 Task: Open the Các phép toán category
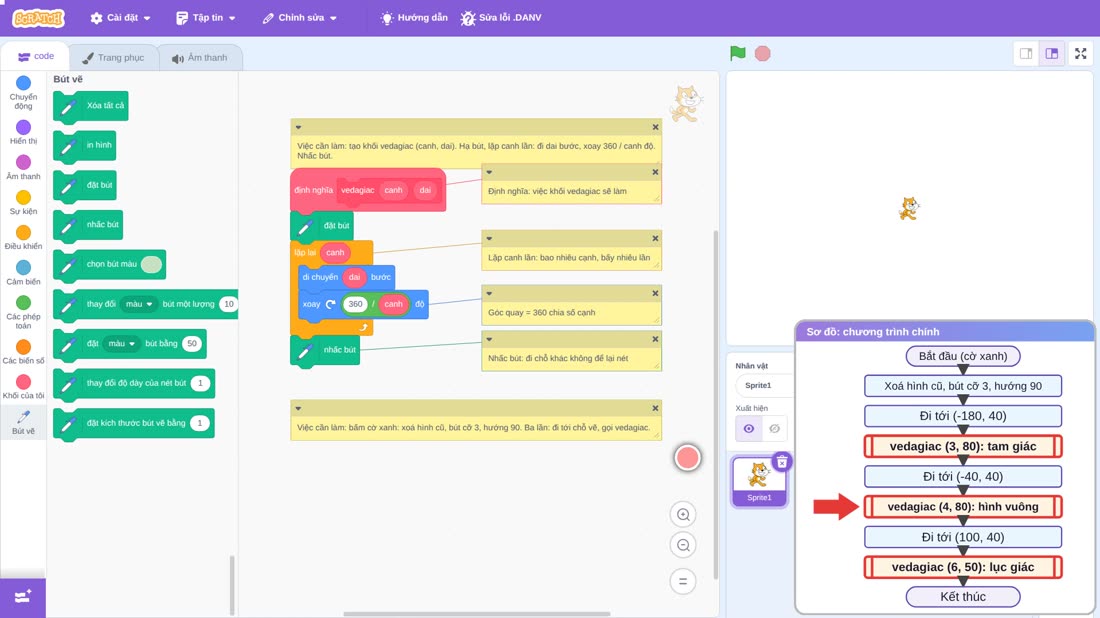23,312
